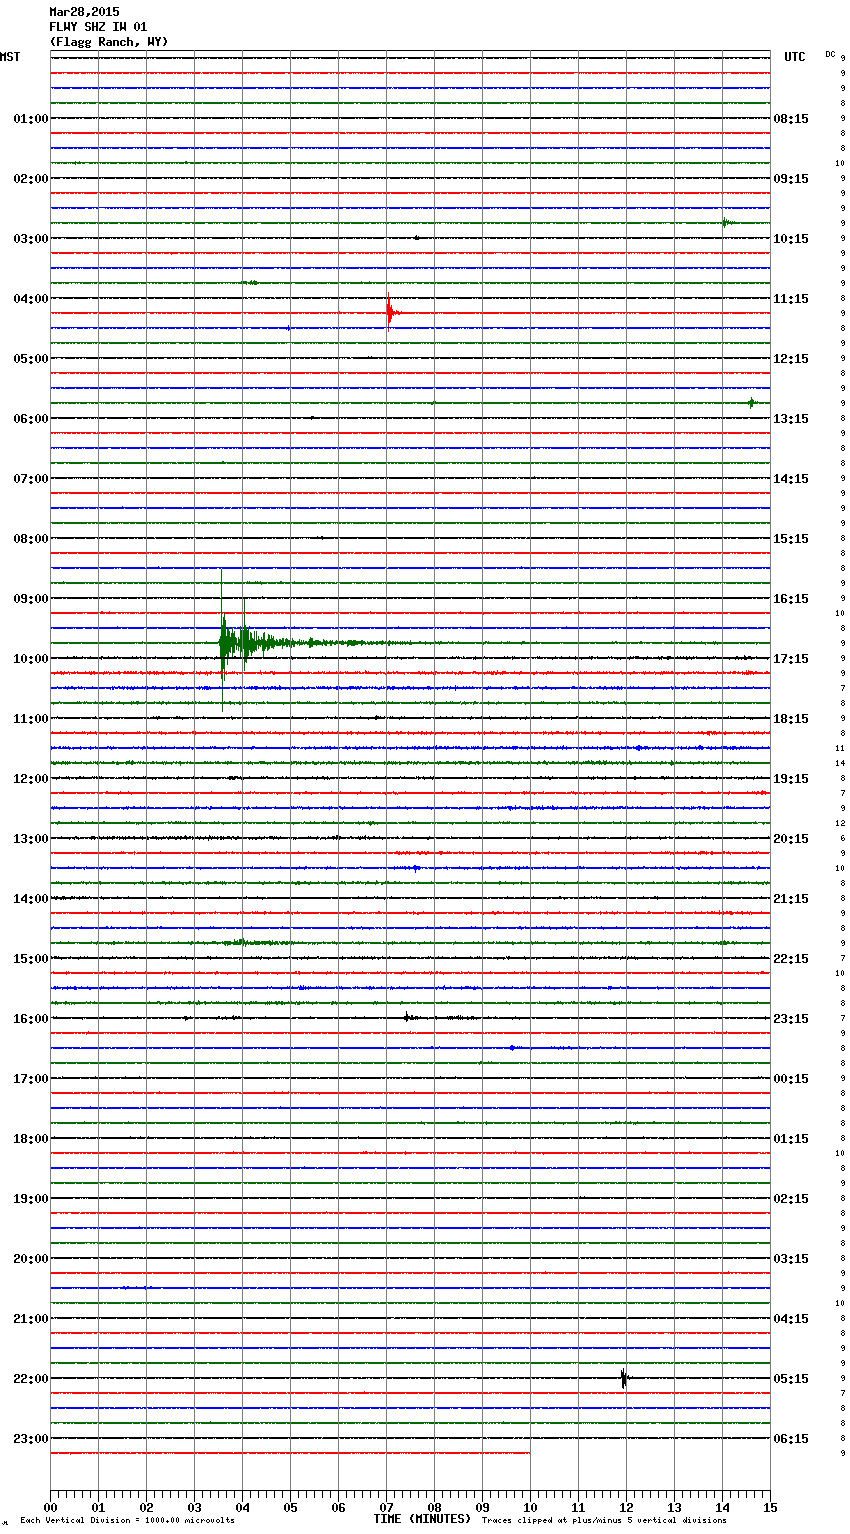Click the DC column header

(x=830, y=54)
